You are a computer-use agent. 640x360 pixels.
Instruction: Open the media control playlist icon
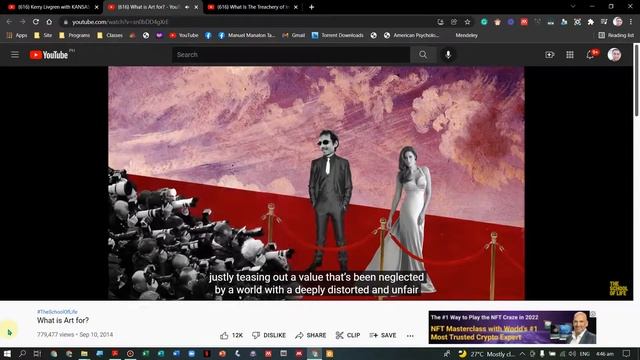604,22
